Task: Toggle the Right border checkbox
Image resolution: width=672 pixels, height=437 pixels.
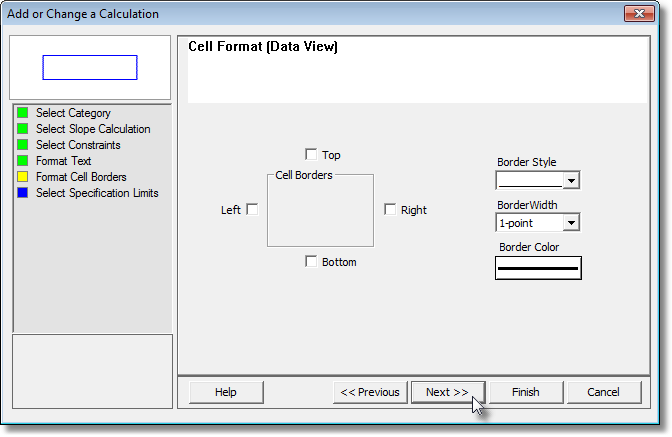Action: [390, 210]
